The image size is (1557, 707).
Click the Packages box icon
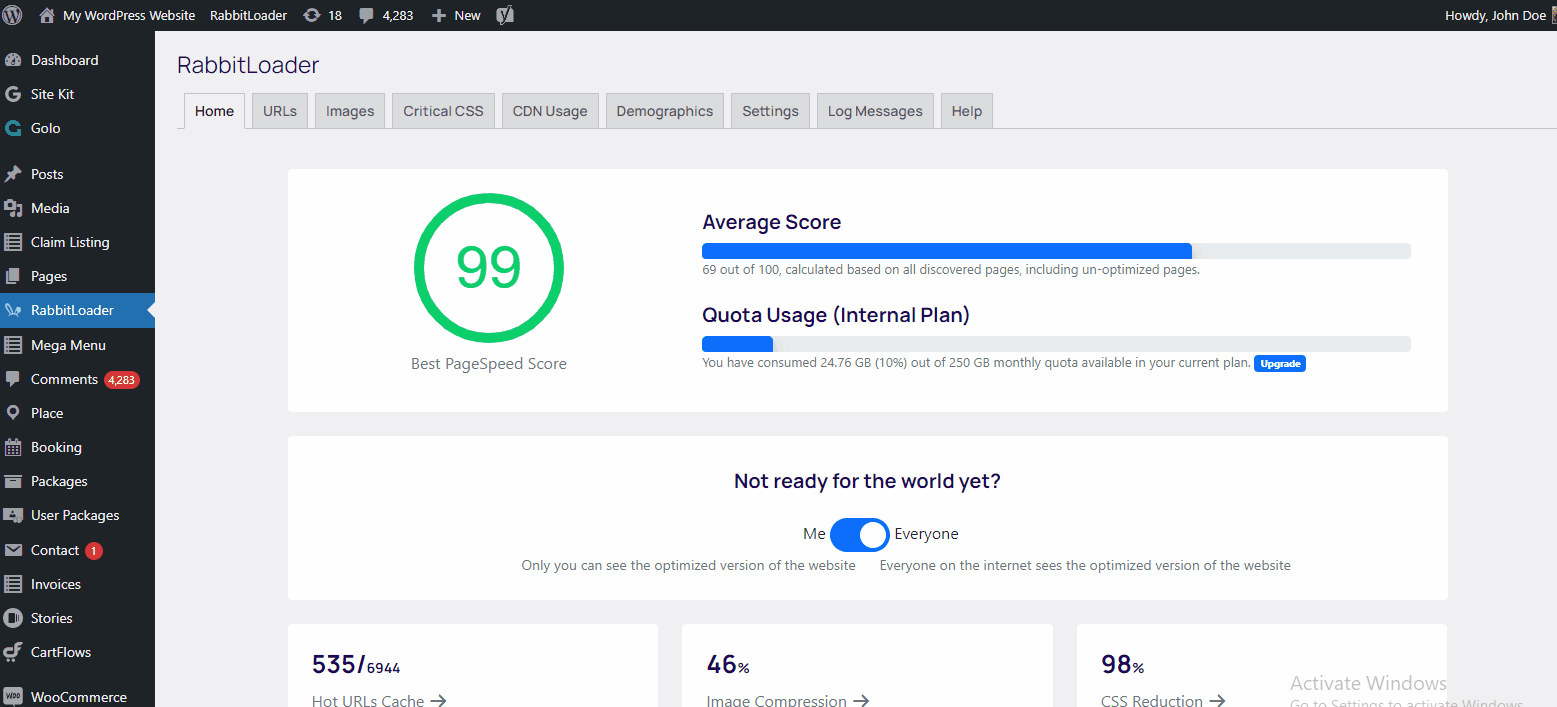click(13, 481)
